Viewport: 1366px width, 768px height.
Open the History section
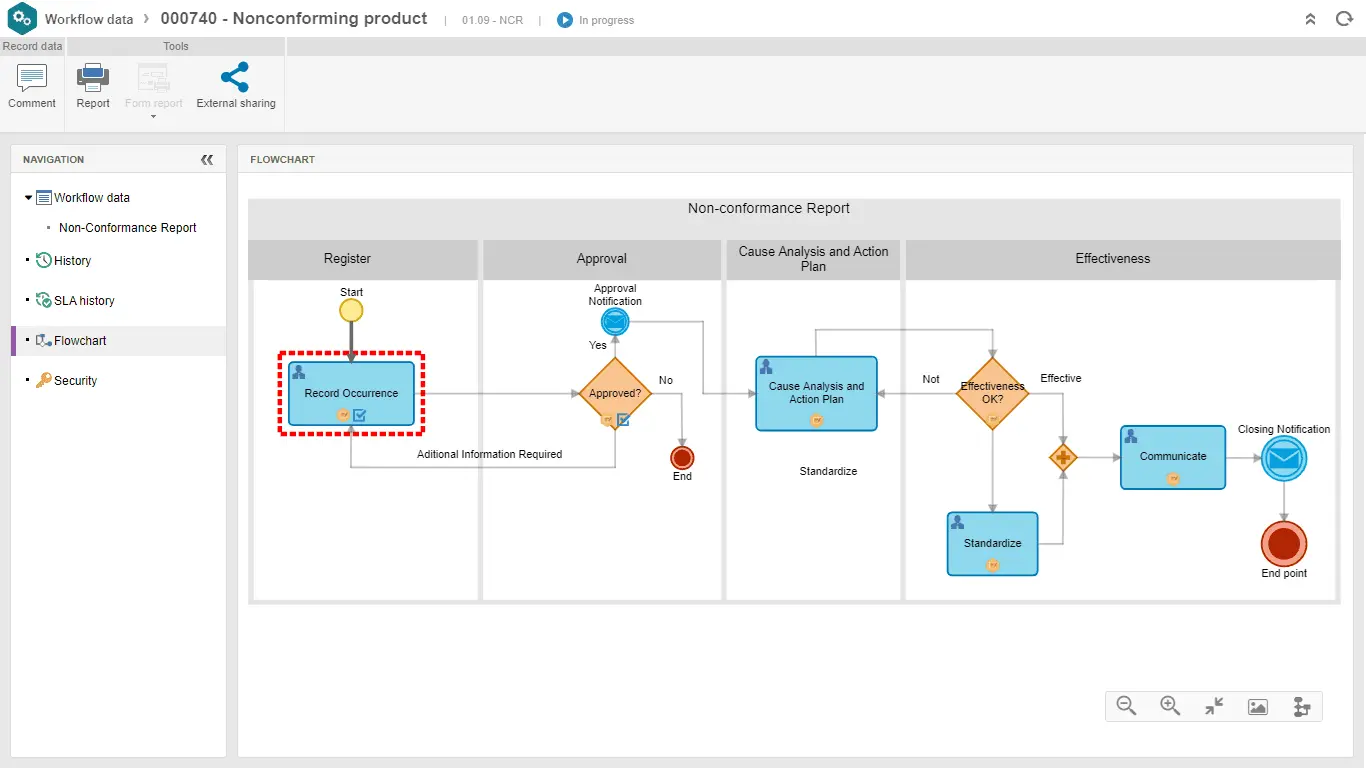(x=71, y=260)
